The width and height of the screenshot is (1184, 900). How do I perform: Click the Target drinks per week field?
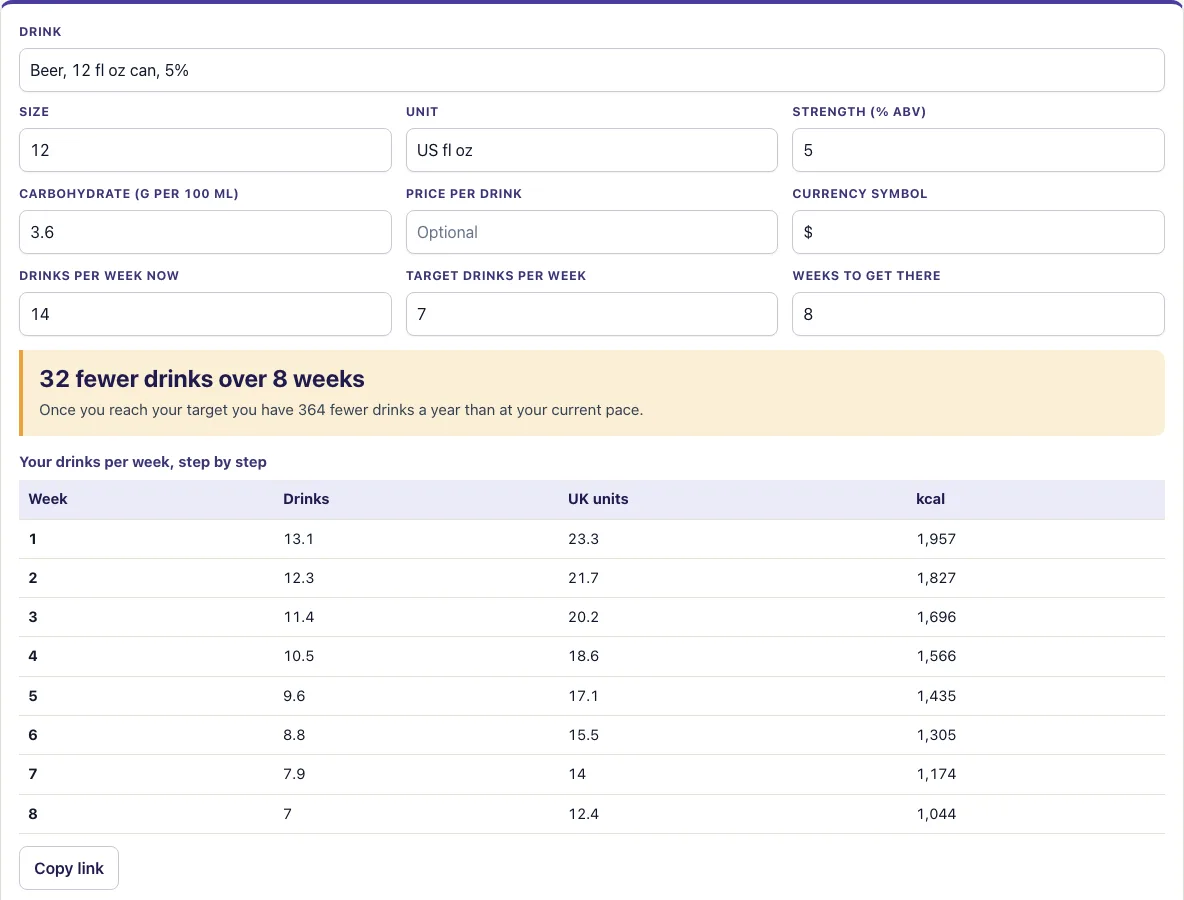point(591,314)
